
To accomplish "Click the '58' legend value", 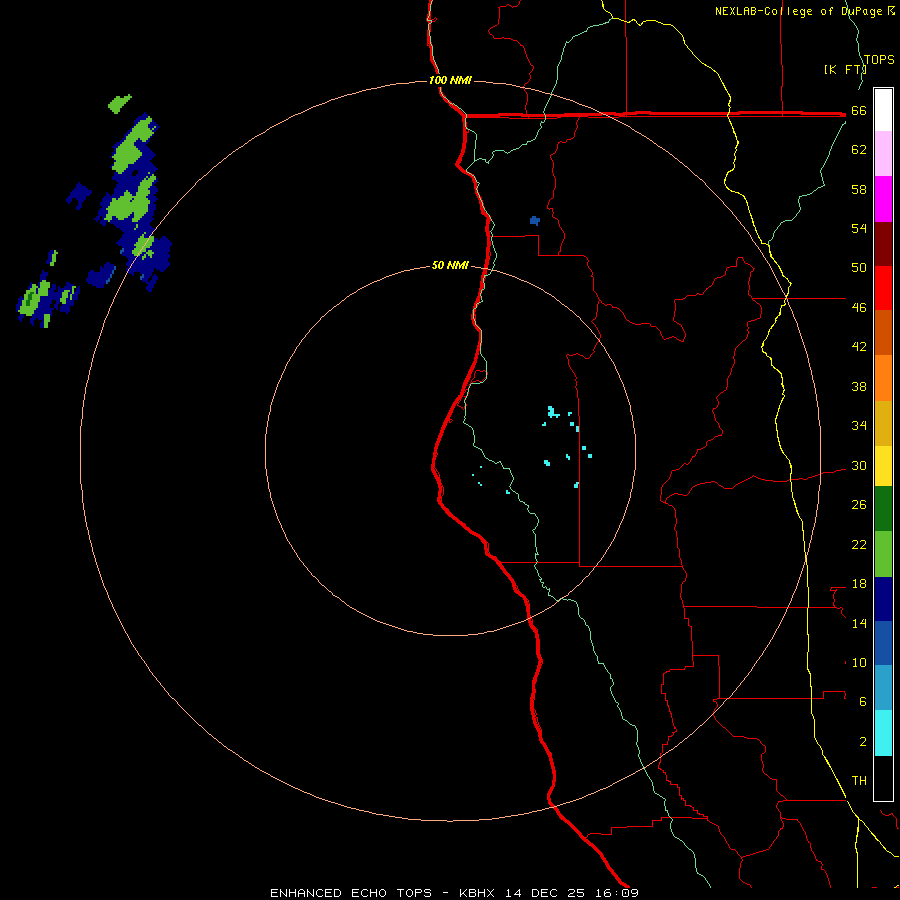I will (x=859, y=189).
